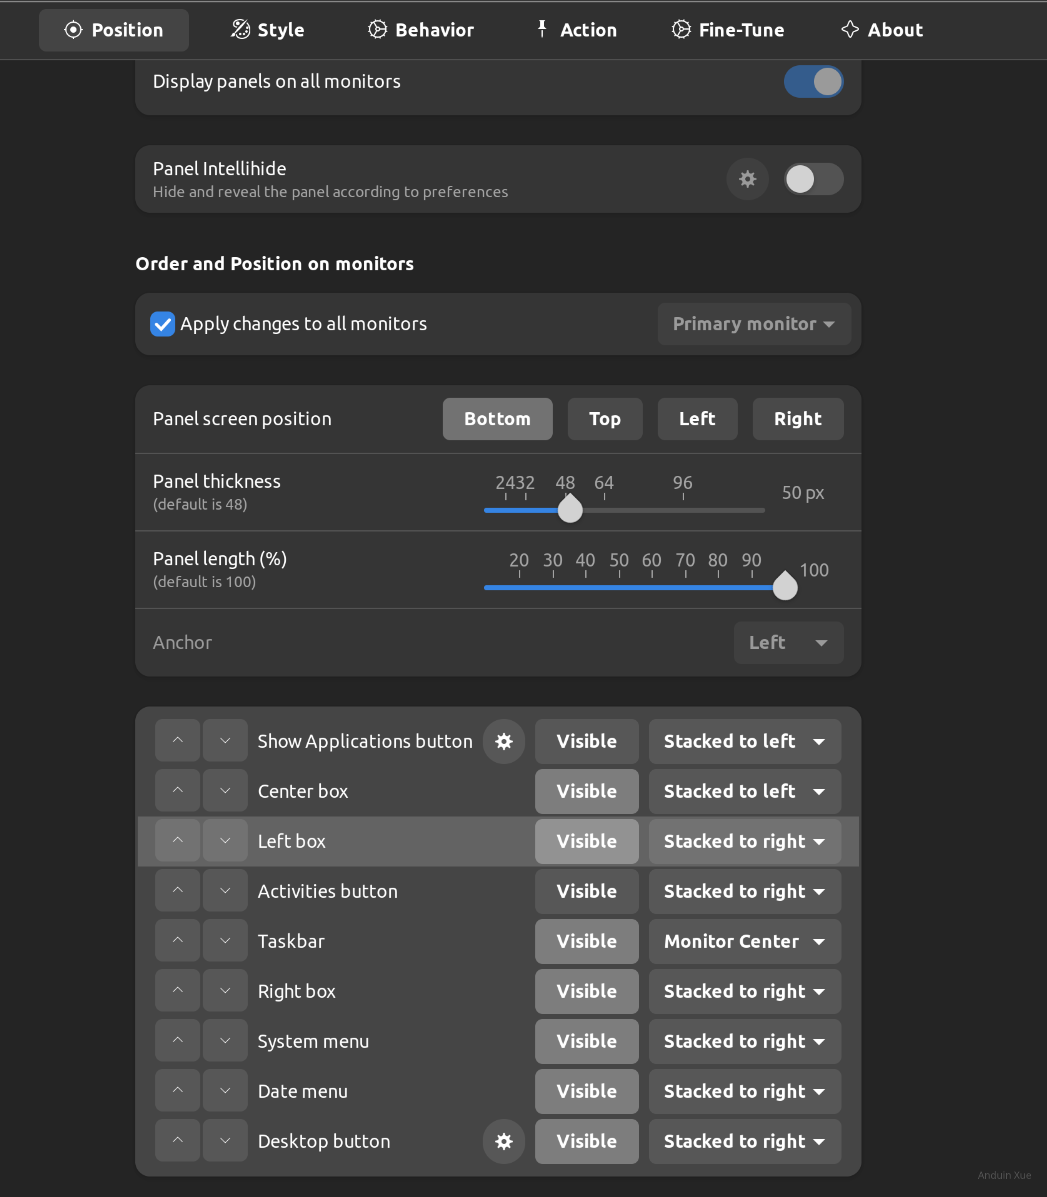Move System menu down with arrow icon

pos(225,1041)
